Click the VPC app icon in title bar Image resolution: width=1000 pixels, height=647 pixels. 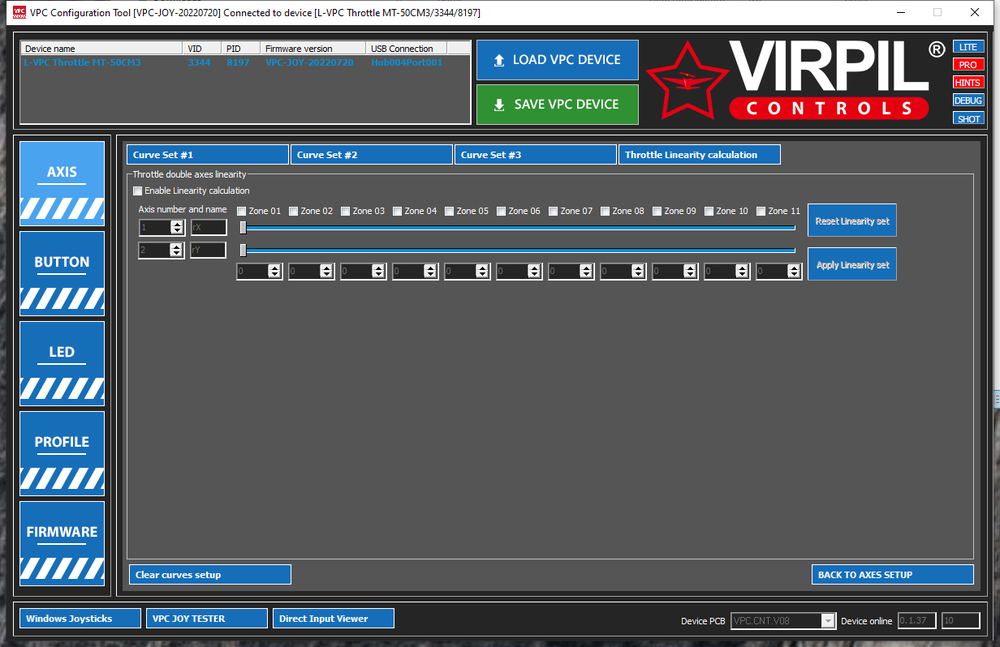19,12
